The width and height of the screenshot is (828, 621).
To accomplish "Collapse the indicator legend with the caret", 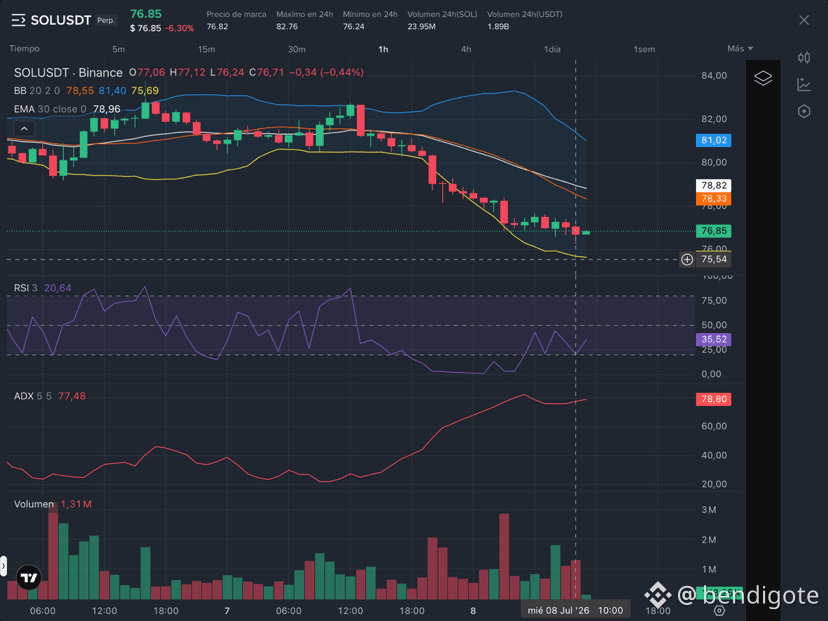I will tap(24, 128).
